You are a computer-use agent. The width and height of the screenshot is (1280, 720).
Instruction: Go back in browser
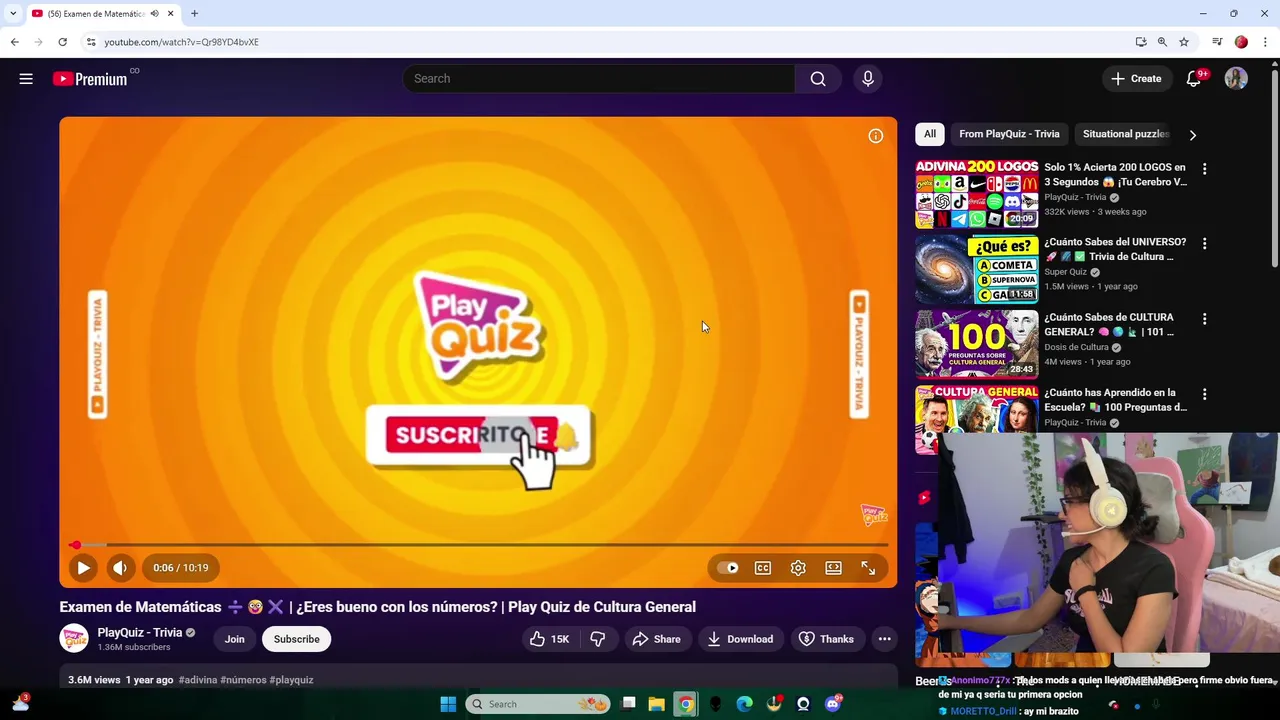(14, 42)
